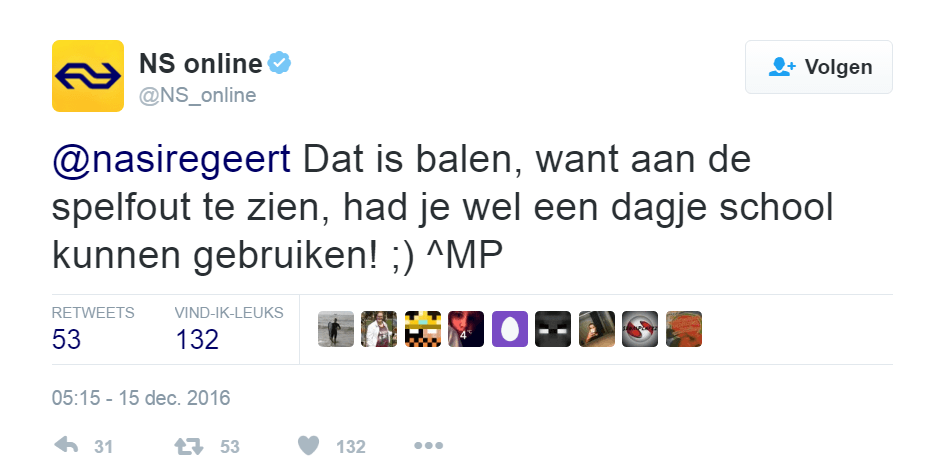Reply to the tweet via arrow icon
This screenshot has width=944, height=473.
tap(67, 446)
